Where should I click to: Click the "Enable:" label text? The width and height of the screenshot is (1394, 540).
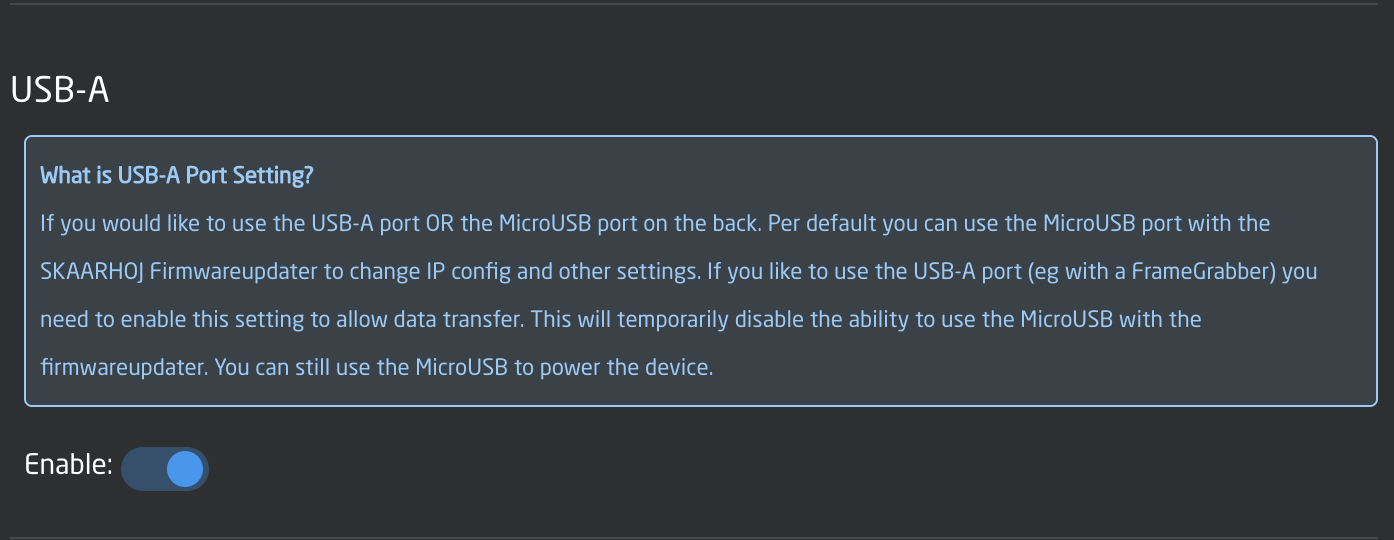point(68,465)
